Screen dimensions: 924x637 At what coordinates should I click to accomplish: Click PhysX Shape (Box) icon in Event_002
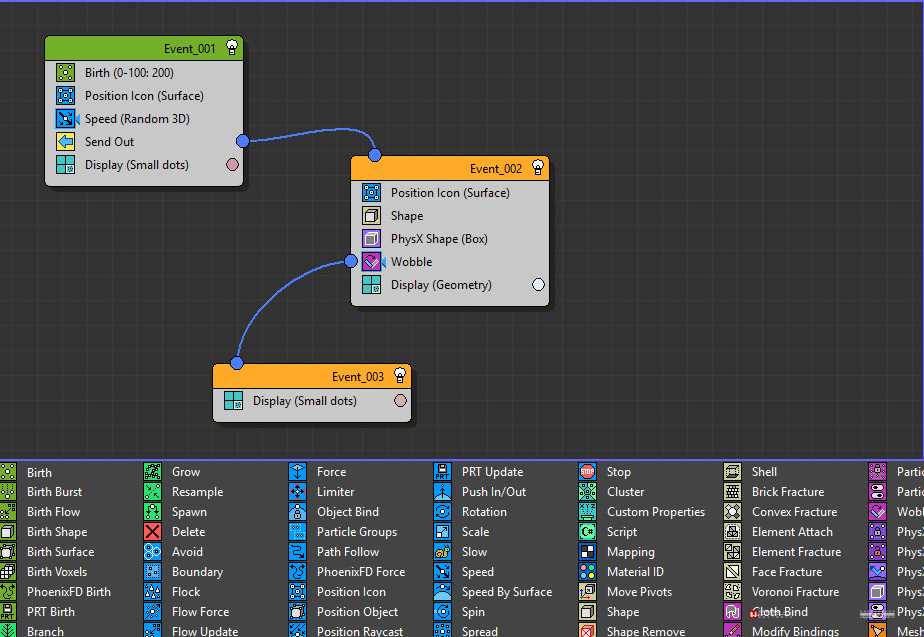coord(371,238)
